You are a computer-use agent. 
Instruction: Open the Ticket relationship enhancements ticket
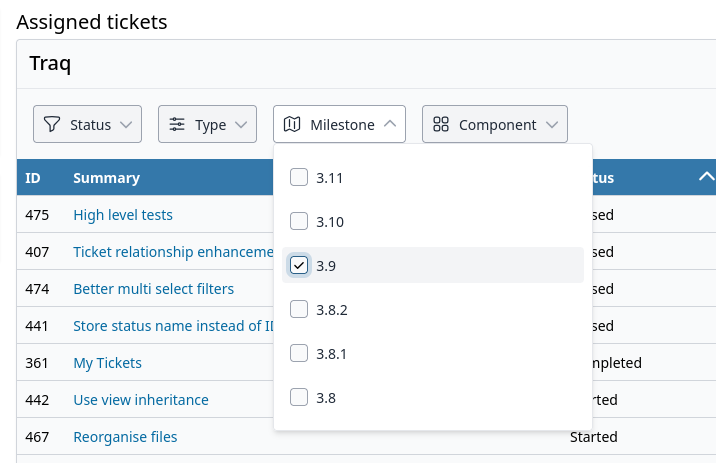[x=173, y=252]
